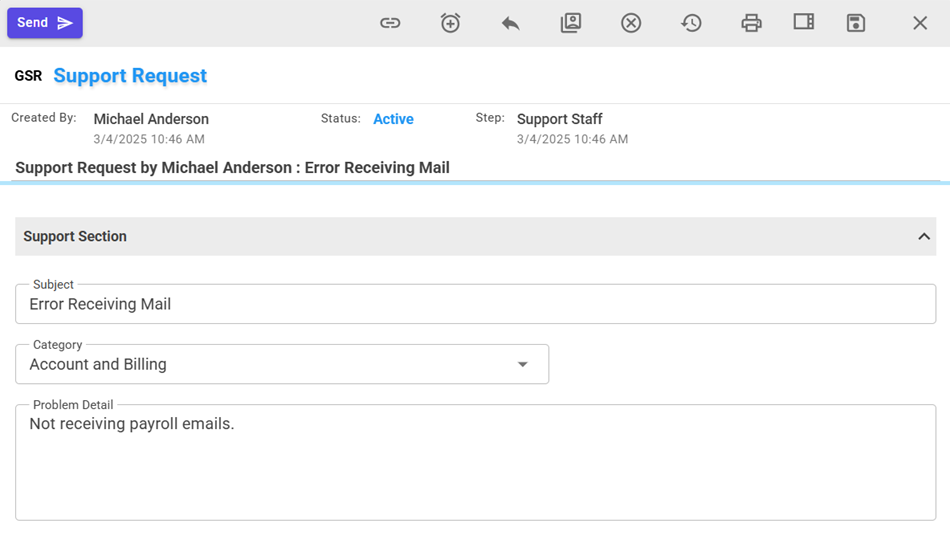Click into the Subject text field

[x=475, y=305]
